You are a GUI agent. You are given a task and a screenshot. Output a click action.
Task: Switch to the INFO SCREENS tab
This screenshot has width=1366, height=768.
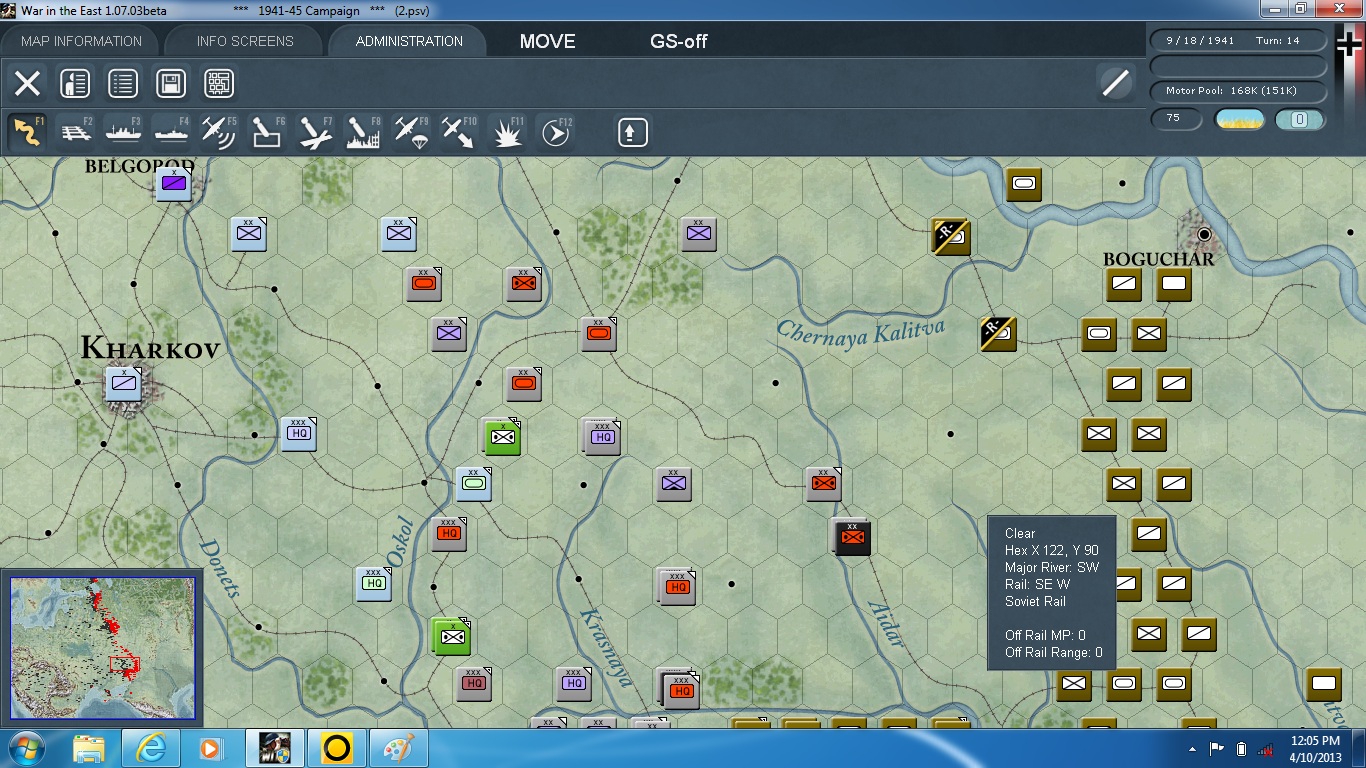tap(245, 41)
